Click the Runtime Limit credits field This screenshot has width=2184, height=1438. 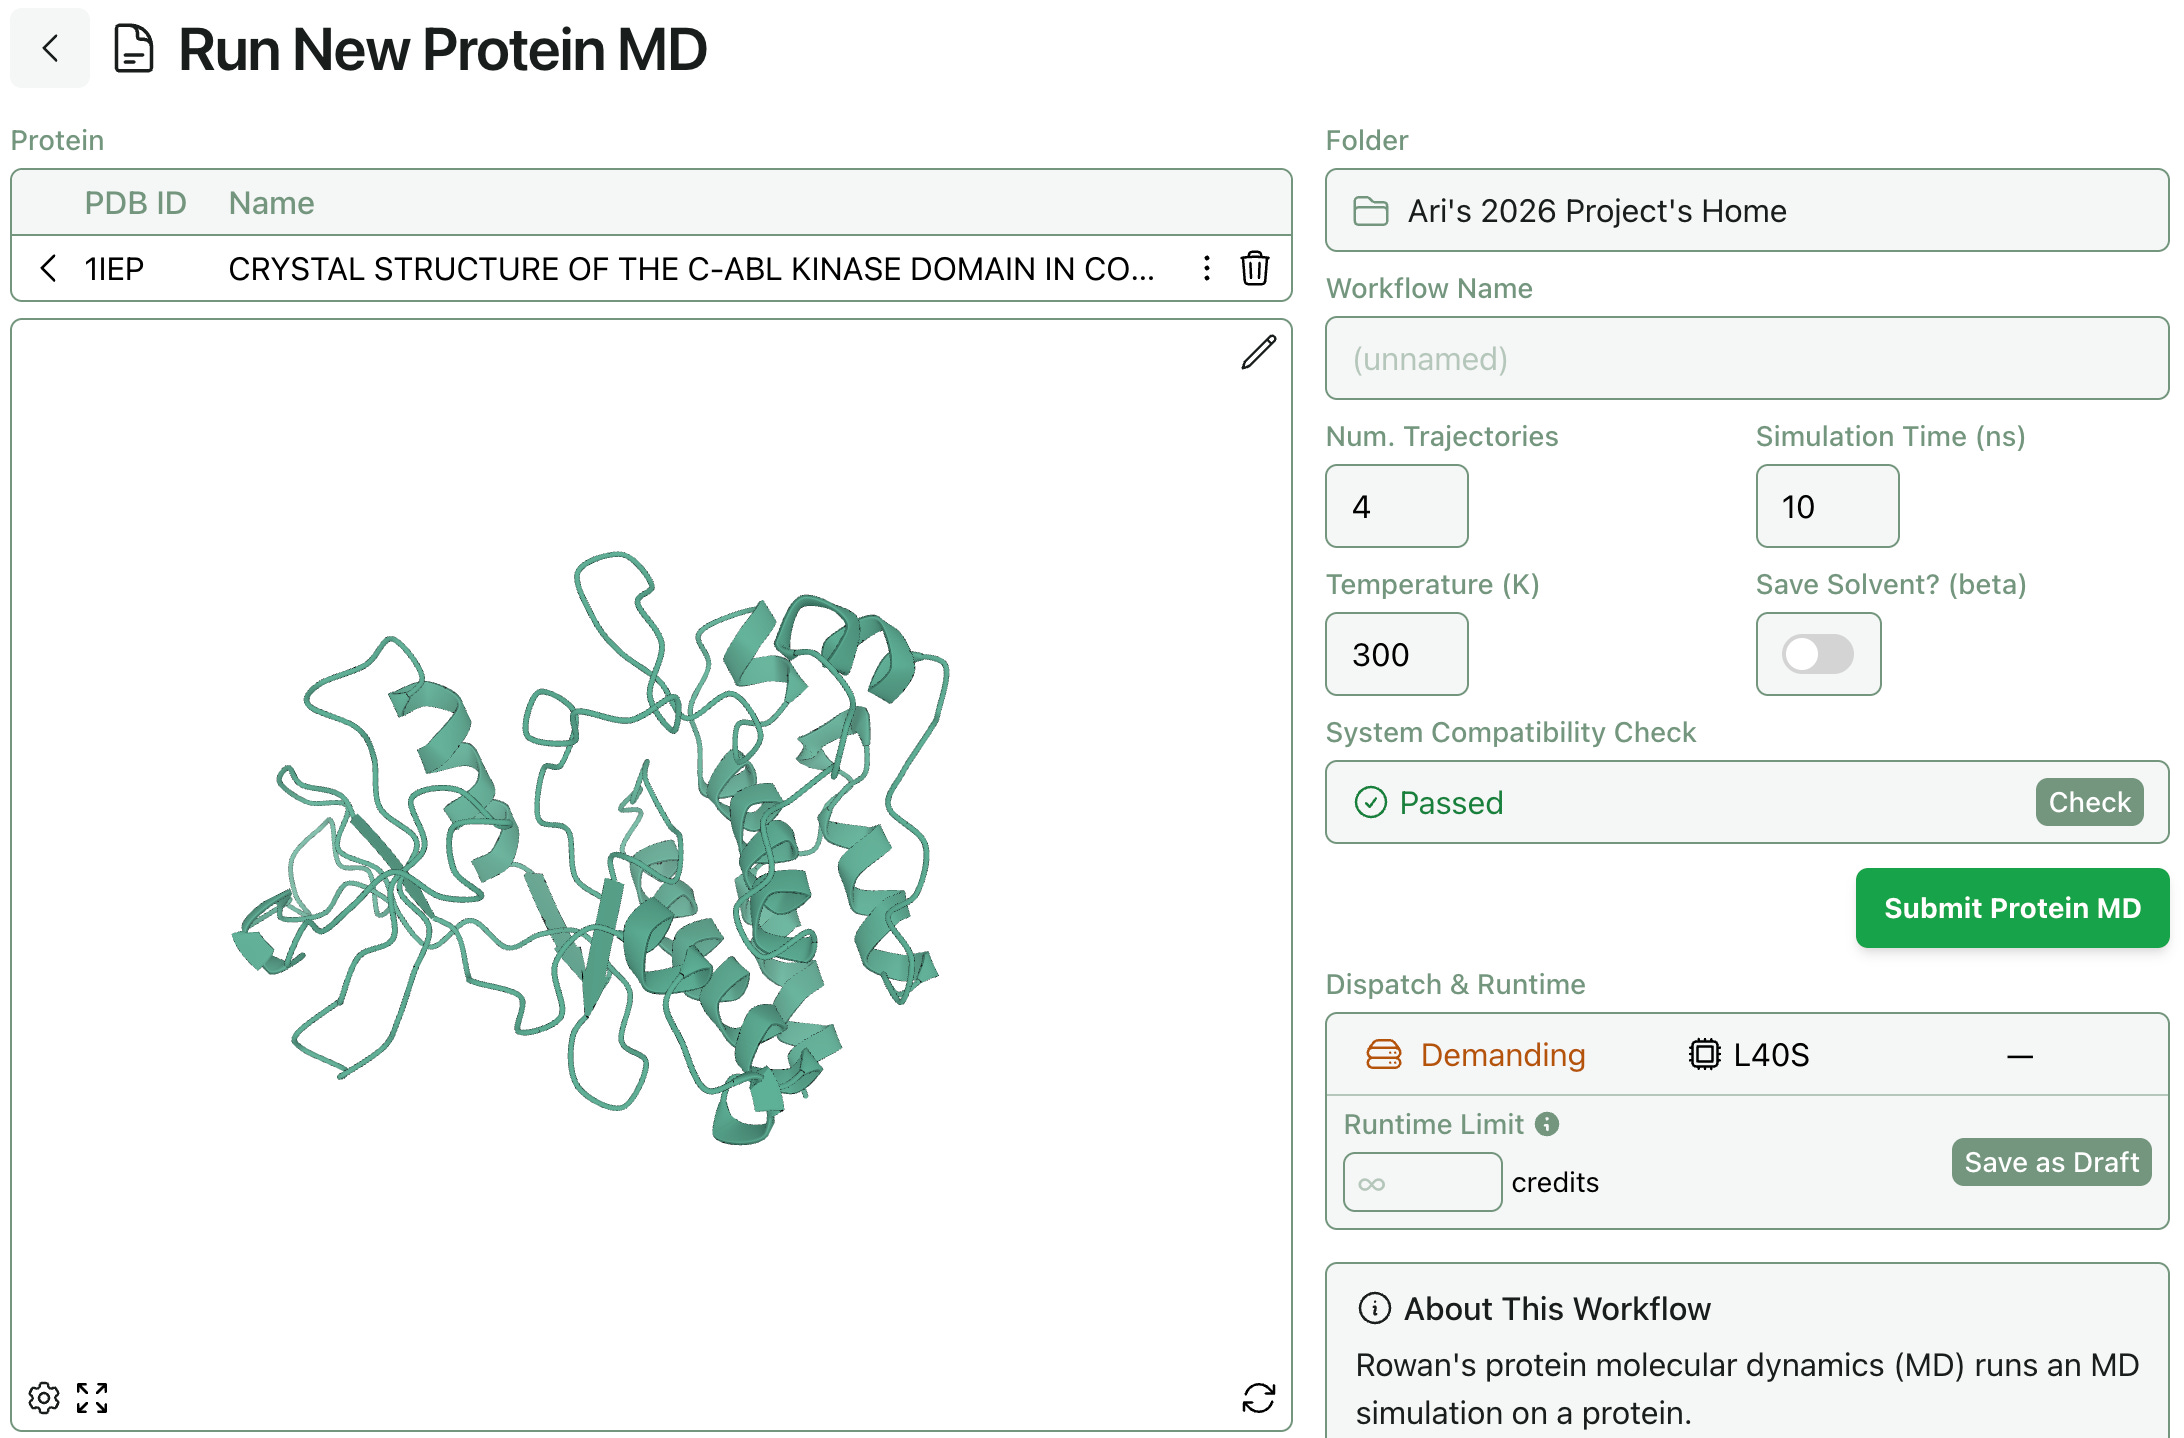pyautogui.click(x=1422, y=1182)
